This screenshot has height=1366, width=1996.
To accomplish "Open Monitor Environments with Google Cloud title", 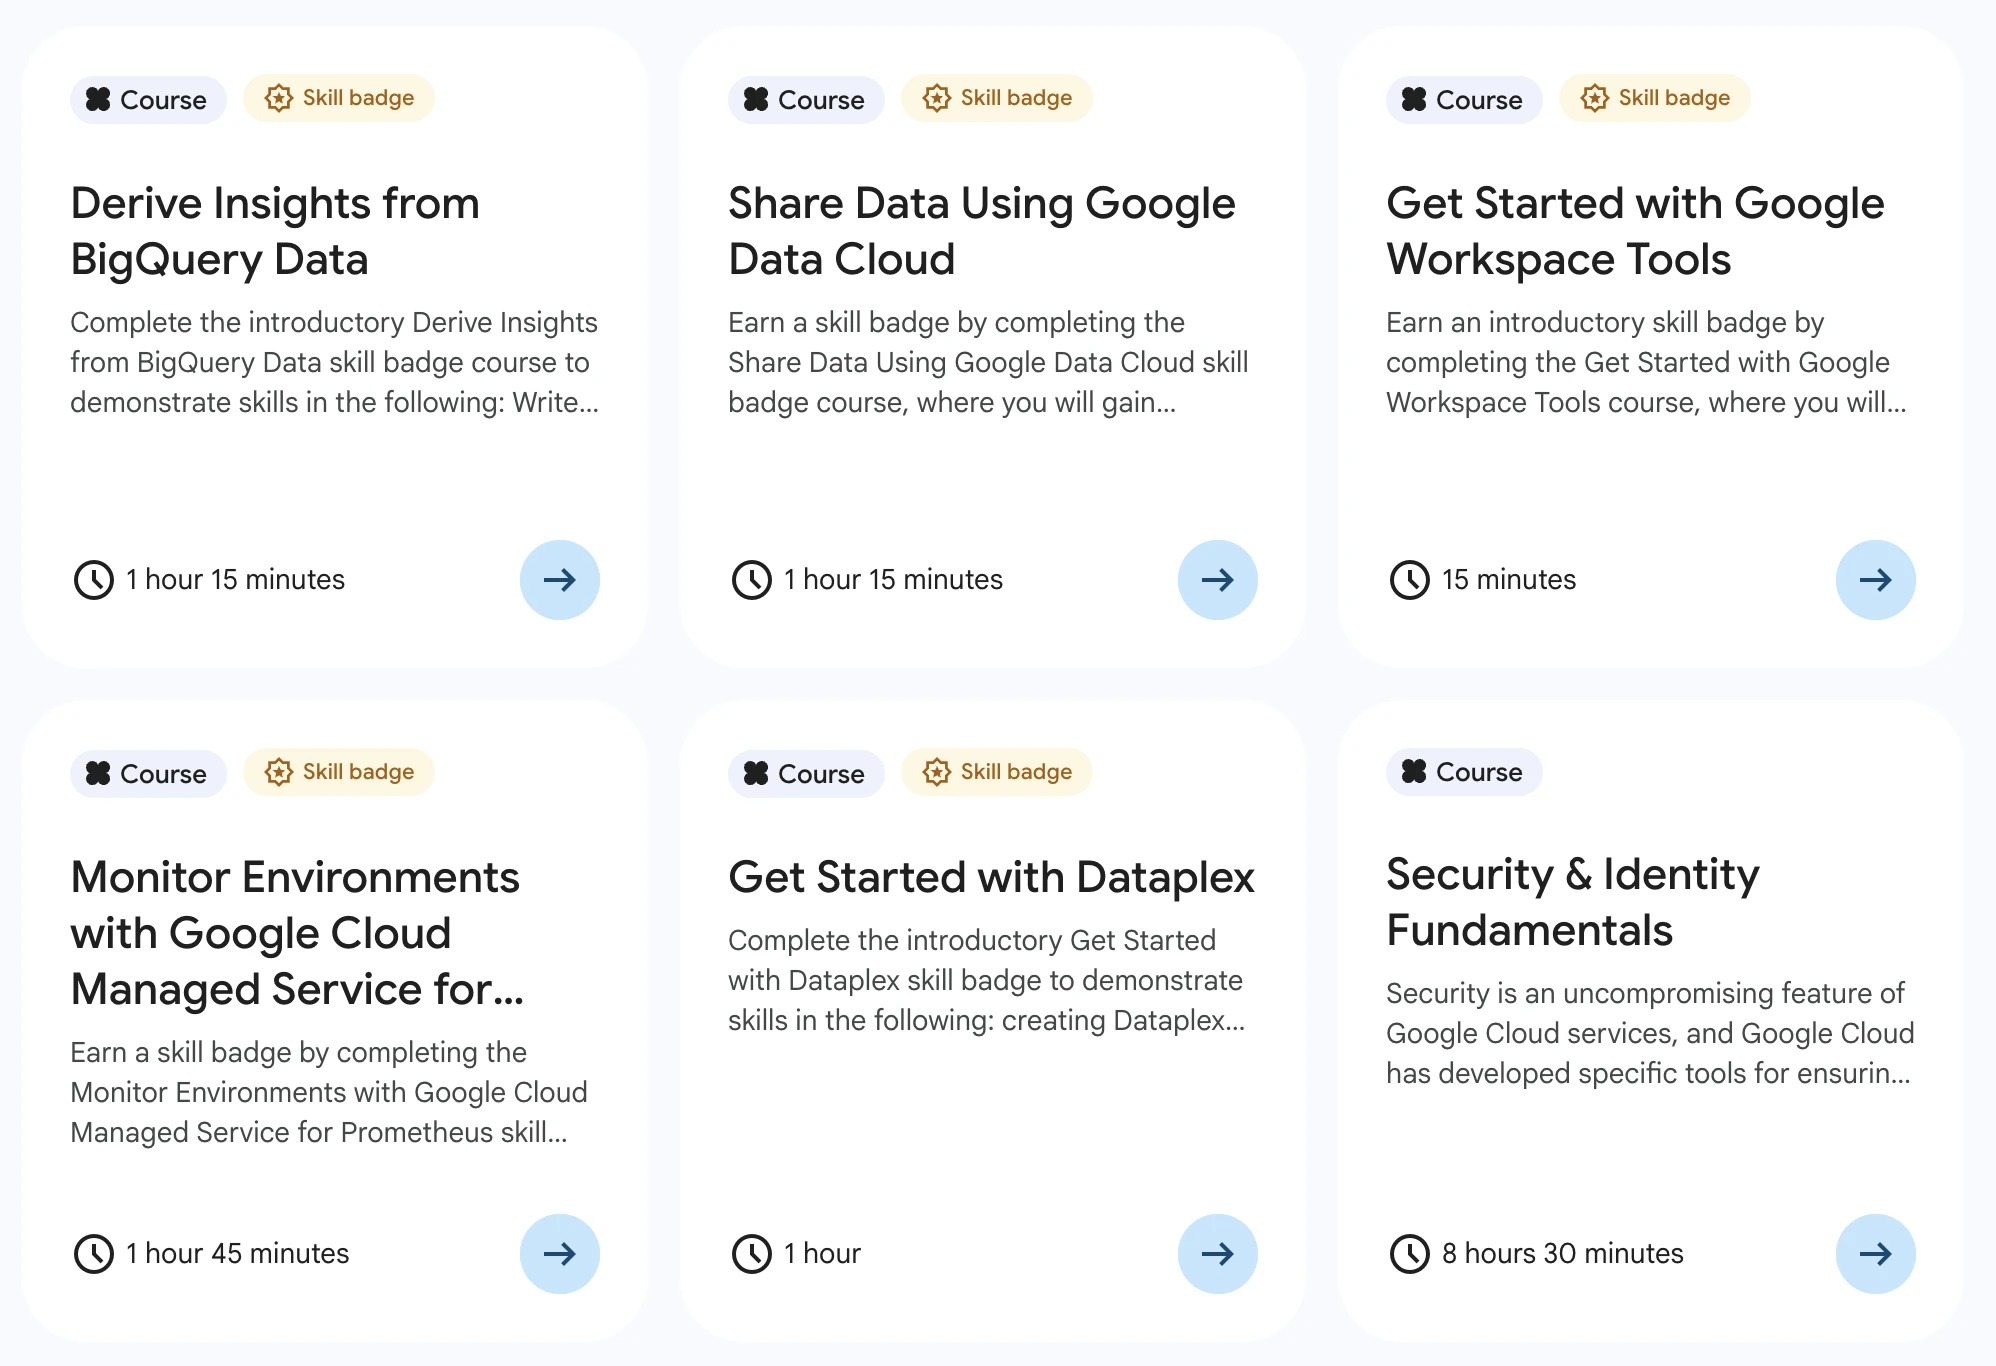I will pyautogui.click(x=296, y=932).
